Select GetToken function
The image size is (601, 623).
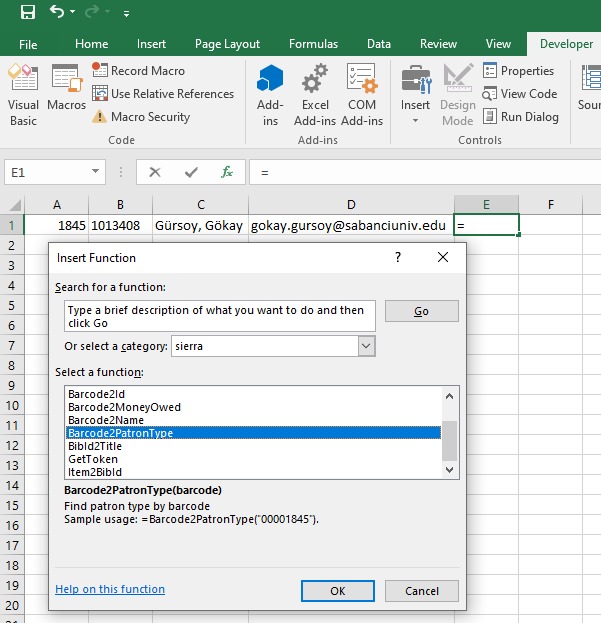(x=254, y=459)
